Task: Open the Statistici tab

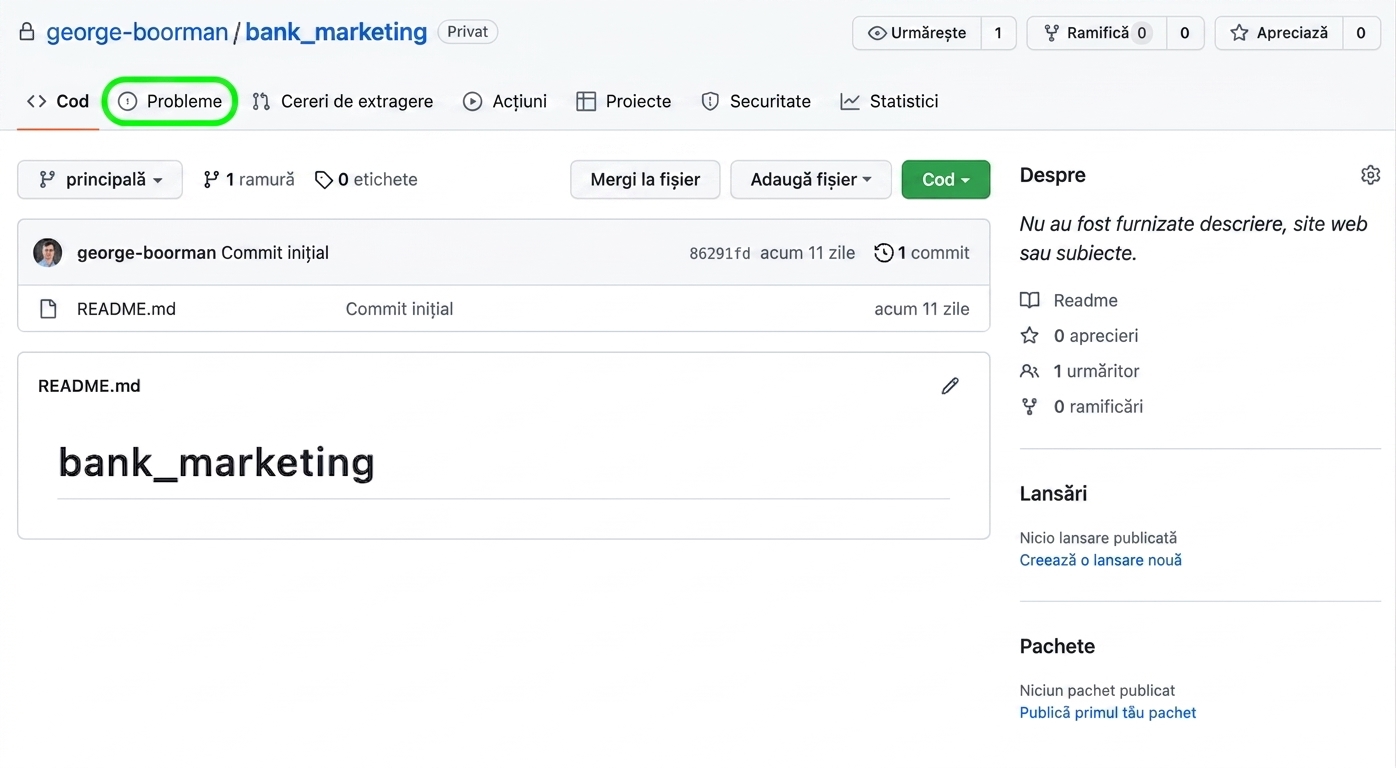Action: (x=889, y=101)
